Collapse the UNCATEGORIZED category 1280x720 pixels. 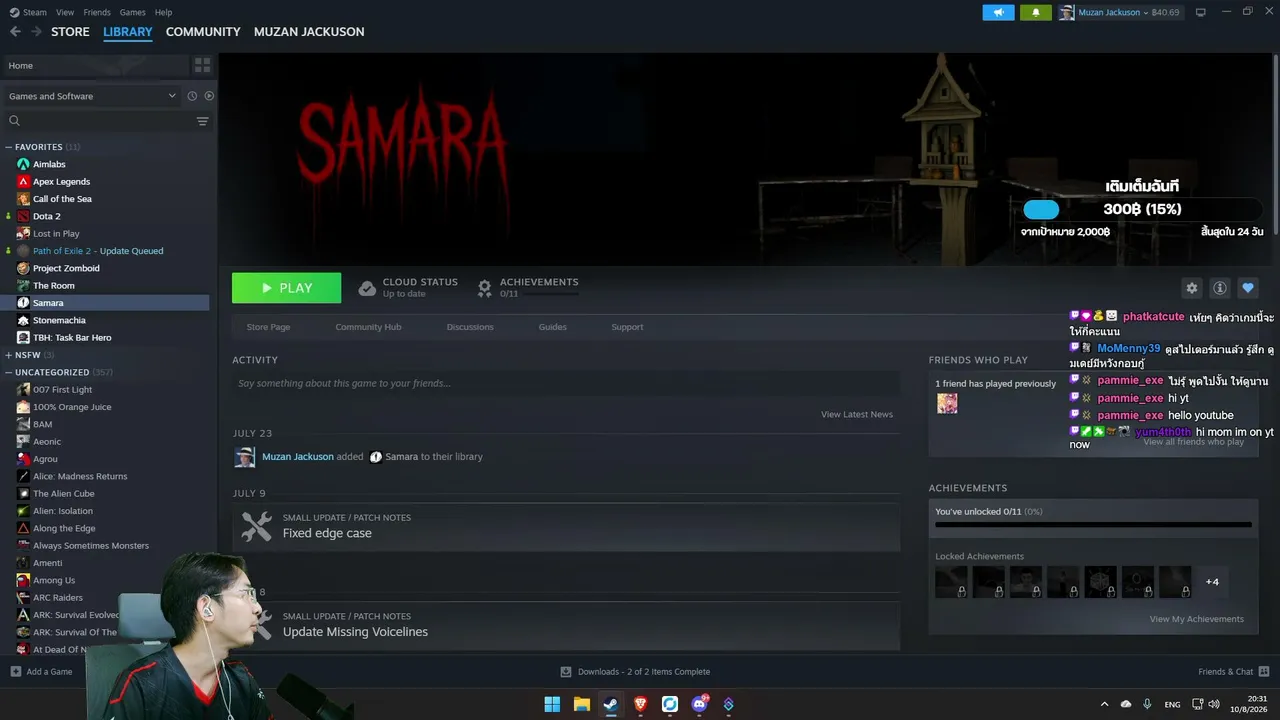pyautogui.click(x=8, y=372)
